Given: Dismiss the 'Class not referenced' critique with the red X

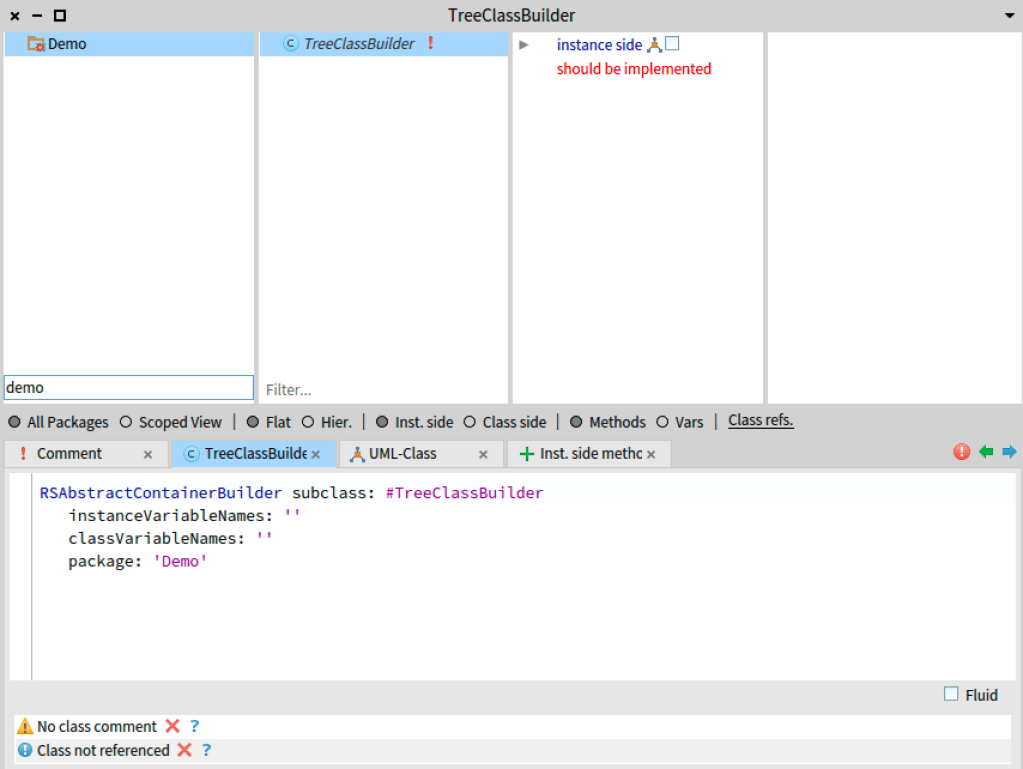Looking at the screenshot, I should [184, 750].
